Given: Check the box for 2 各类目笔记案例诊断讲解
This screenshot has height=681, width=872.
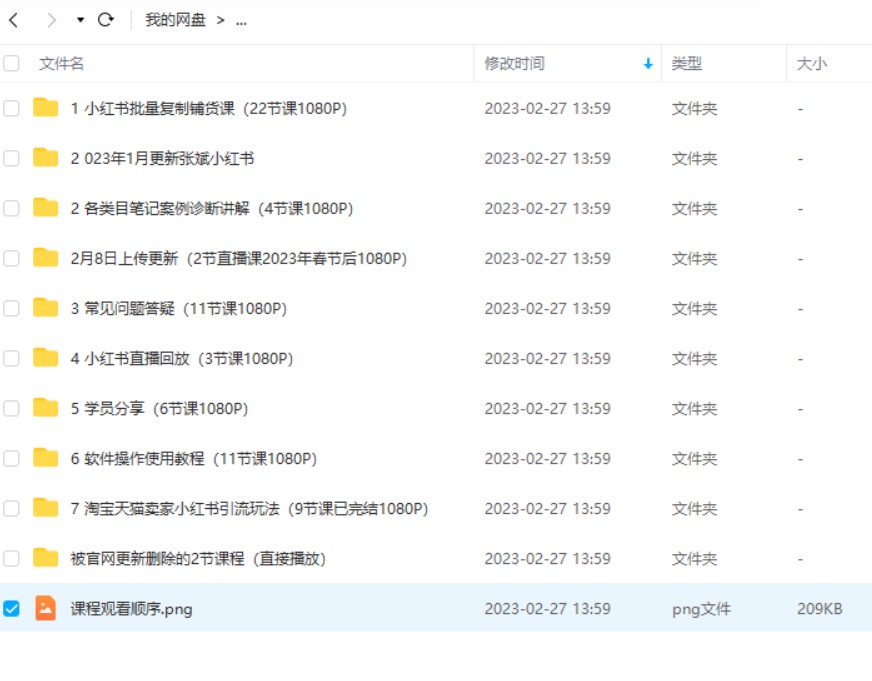Looking at the screenshot, I should point(11,208).
